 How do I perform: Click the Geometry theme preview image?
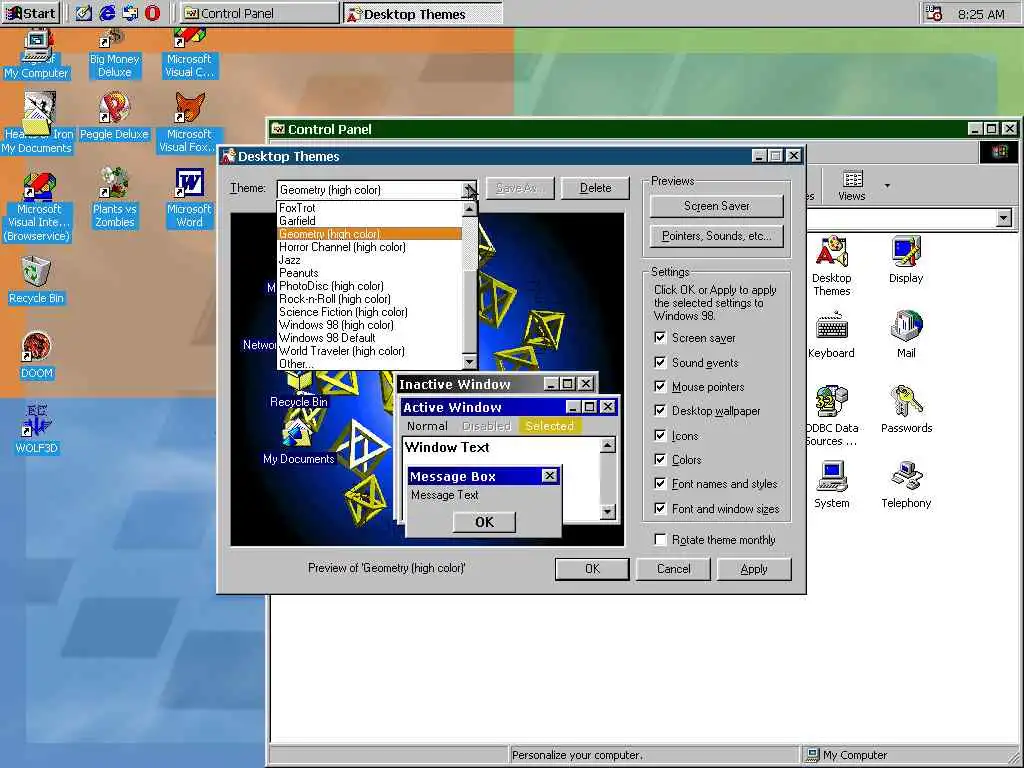coord(427,379)
